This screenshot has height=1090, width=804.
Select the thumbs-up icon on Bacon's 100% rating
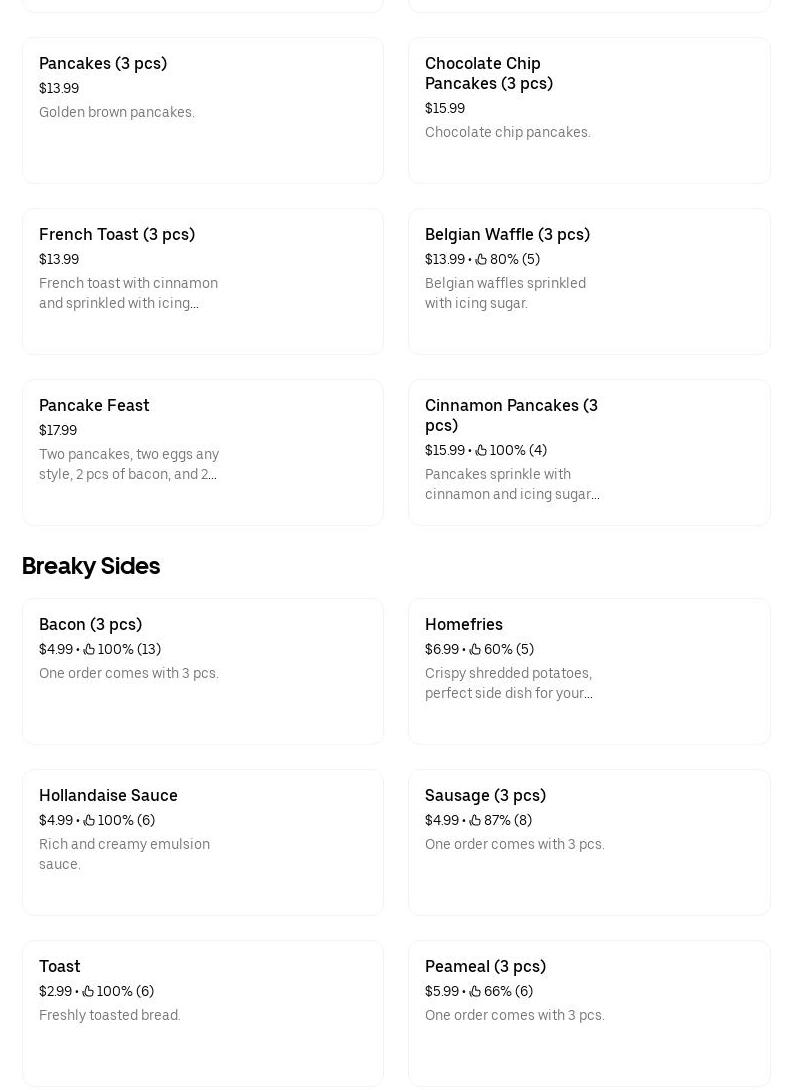pyautogui.click(x=88, y=649)
